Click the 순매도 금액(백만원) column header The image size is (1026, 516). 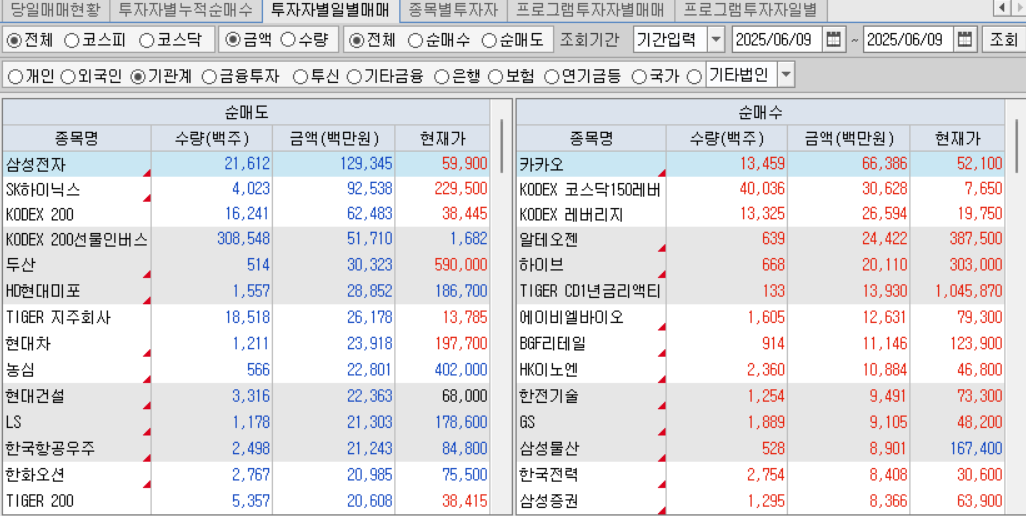(x=334, y=138)
